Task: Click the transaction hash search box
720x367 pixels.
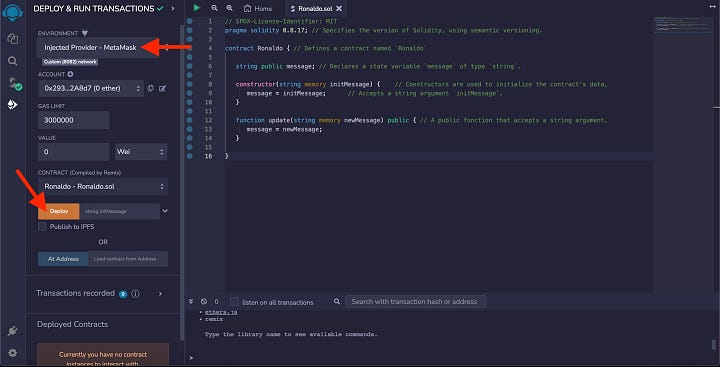Action: coord(415,302)
